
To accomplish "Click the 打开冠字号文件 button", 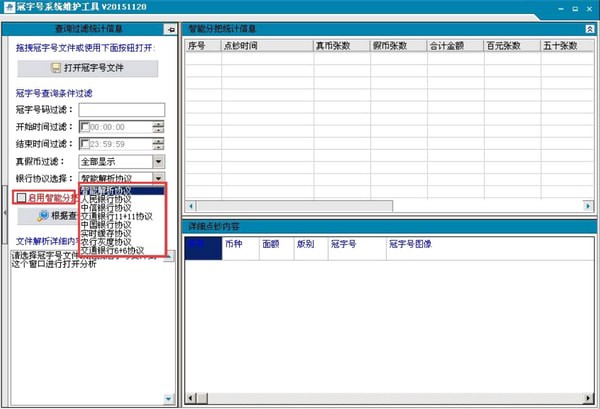I will [x=88, y=69].
